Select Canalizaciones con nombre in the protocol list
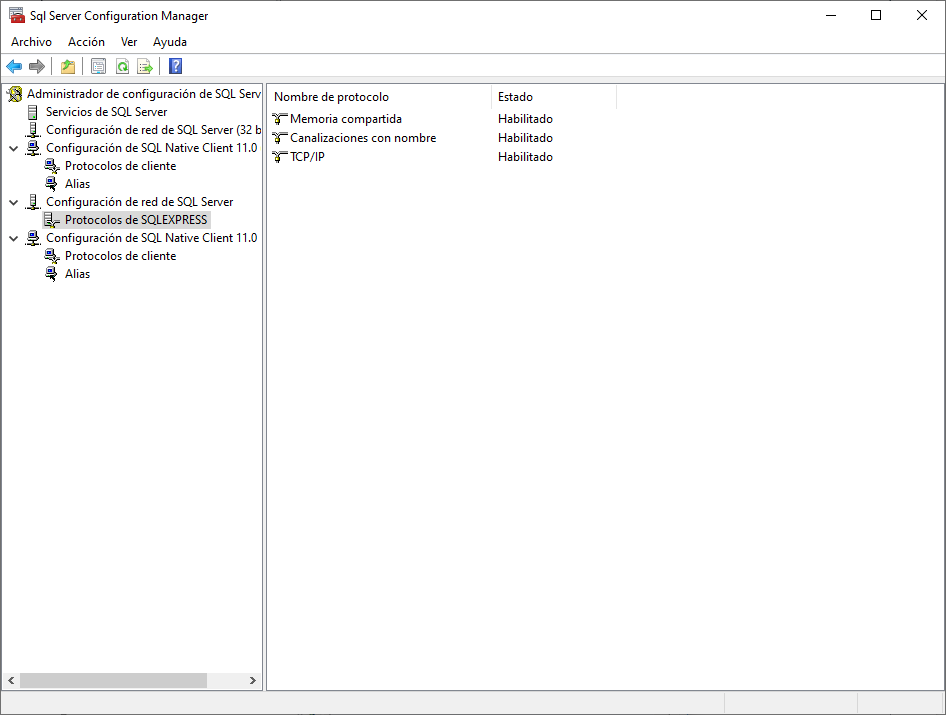 coord(362,138)
